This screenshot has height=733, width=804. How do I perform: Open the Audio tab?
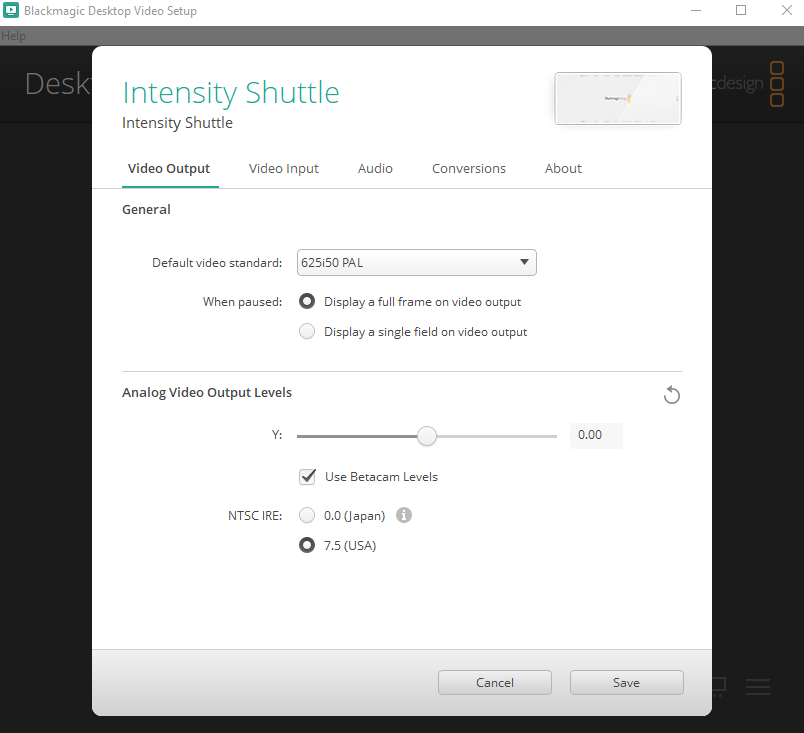pyautogui.click(x=375, y=169)
